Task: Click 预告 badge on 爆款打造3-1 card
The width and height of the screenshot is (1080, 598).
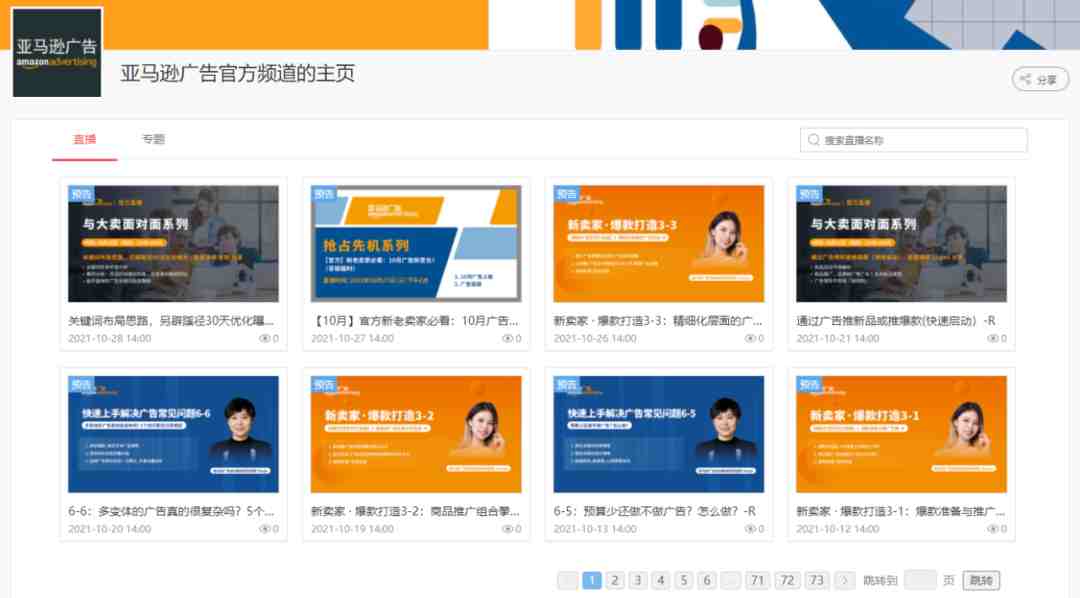Action: click(809, 384)
